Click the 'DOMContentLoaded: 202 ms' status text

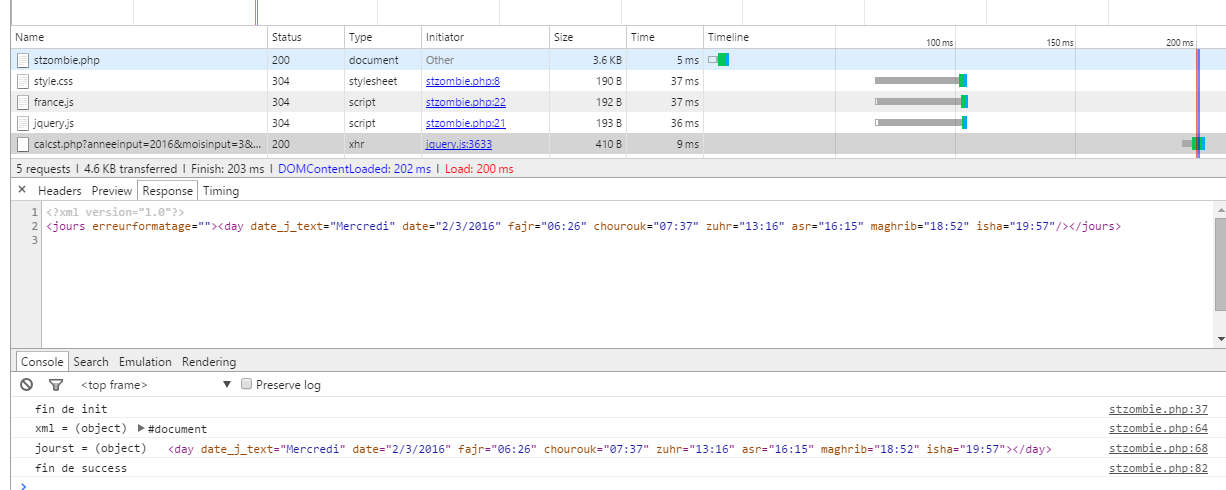pyautogui.click(x=354, y=169)
